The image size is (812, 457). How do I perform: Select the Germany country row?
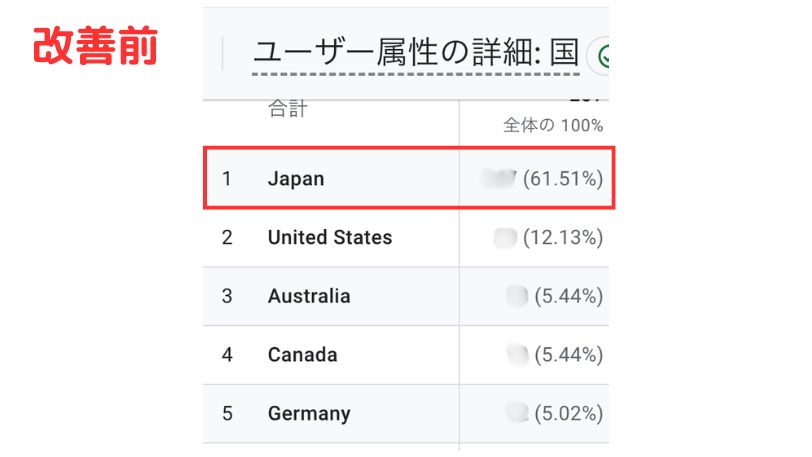(x=406, y=413)
